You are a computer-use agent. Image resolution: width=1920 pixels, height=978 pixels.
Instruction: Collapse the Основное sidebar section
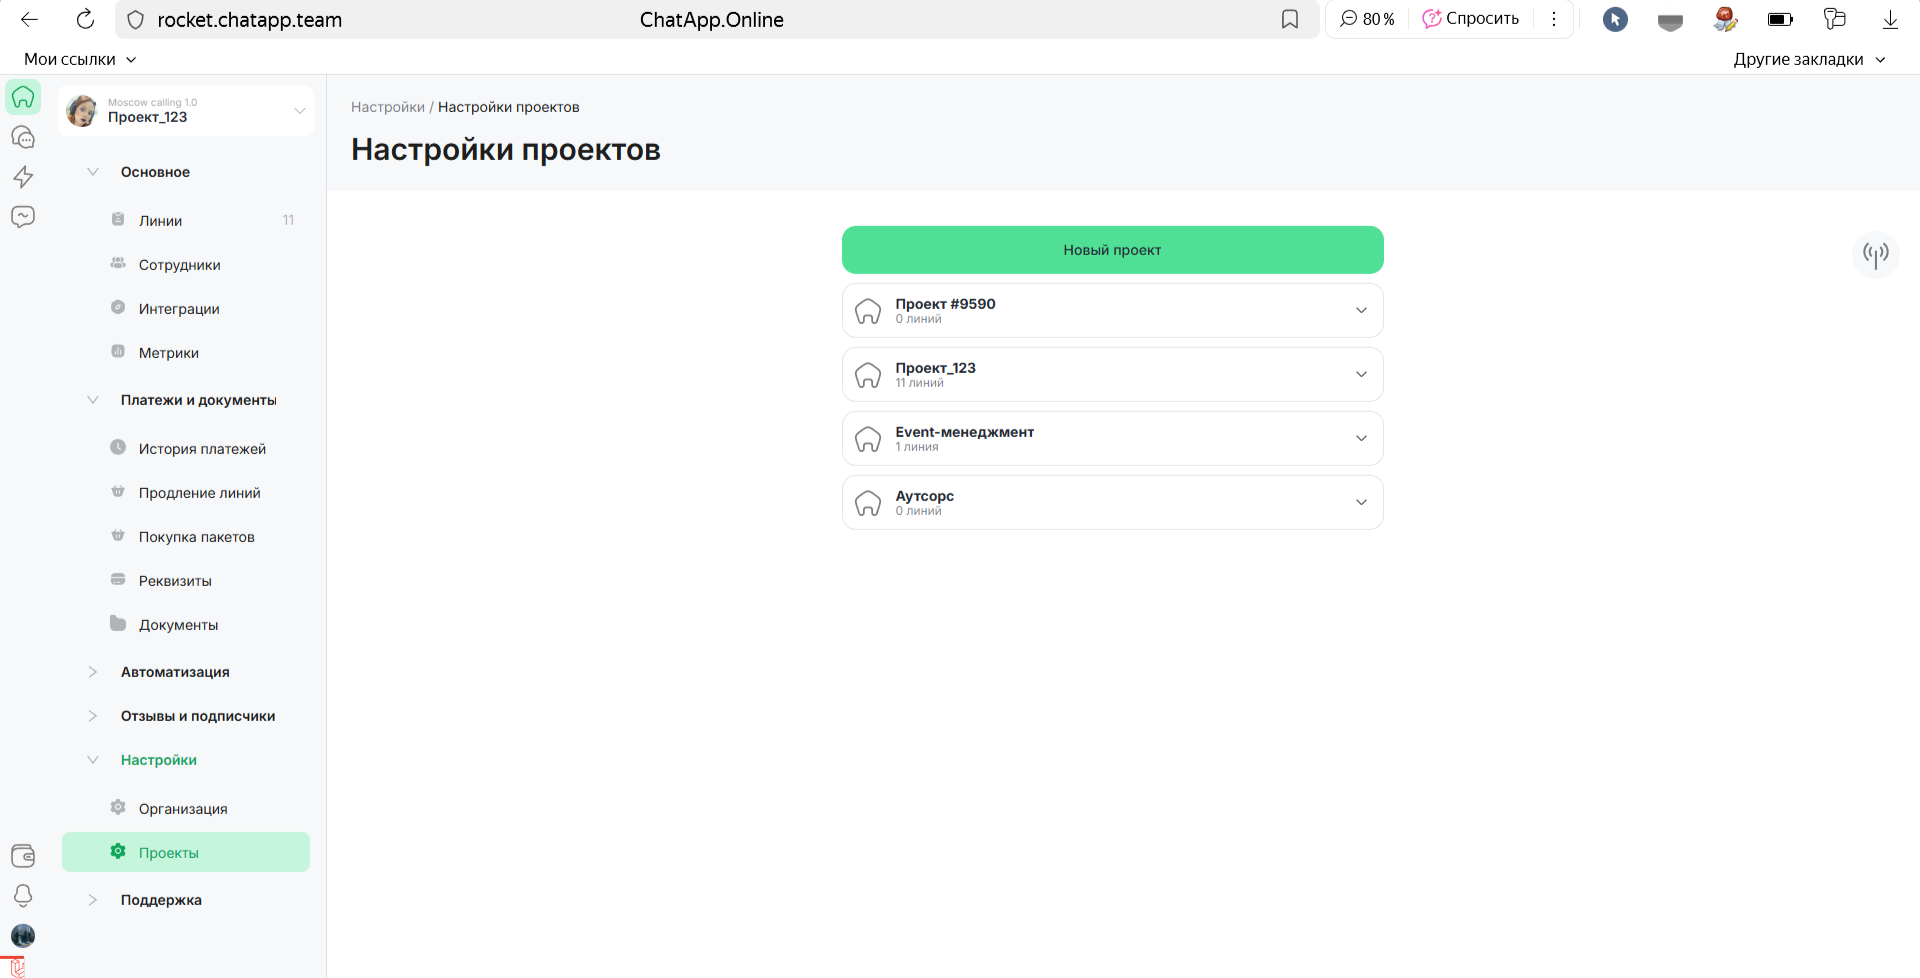pyautogui.click(x=93, y=172)
